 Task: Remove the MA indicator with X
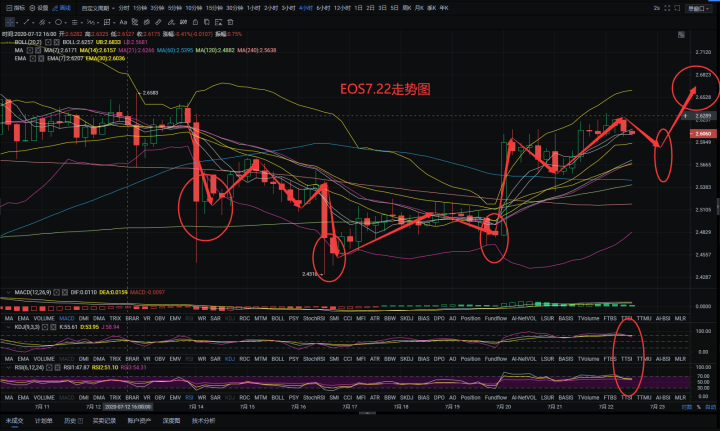coord(38,50)
